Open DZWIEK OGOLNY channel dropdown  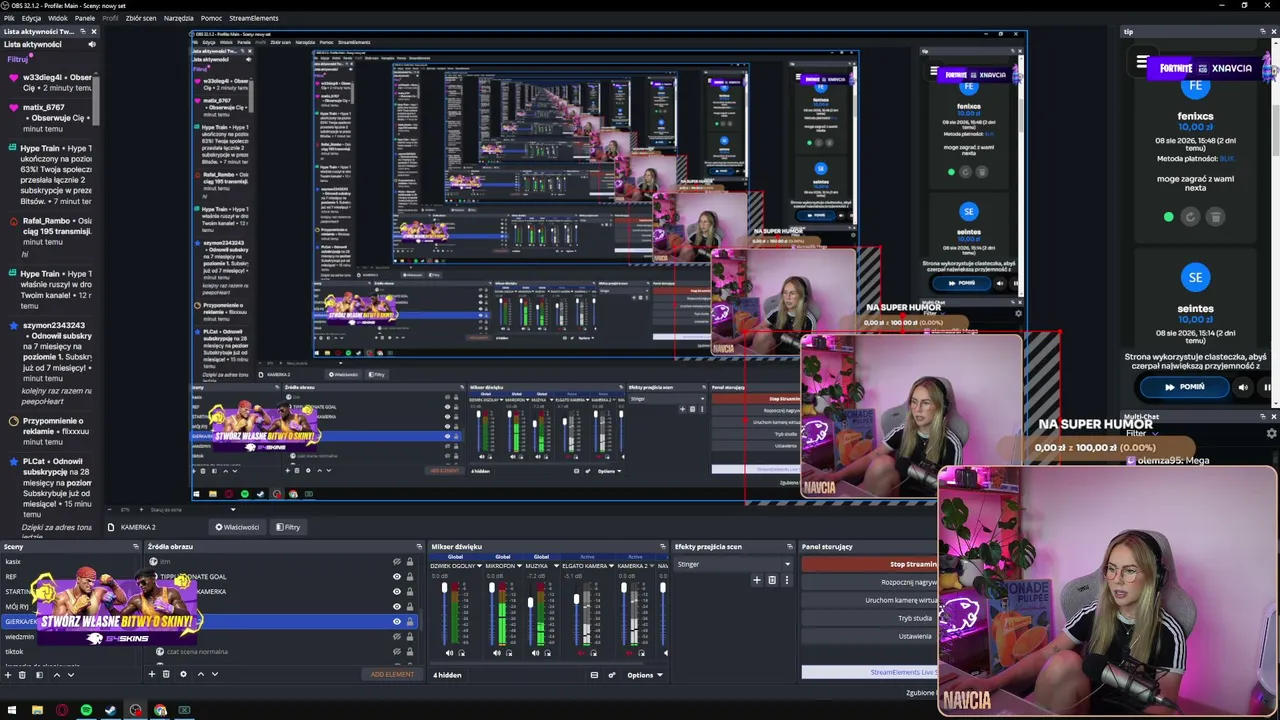[x=478, y=566]
